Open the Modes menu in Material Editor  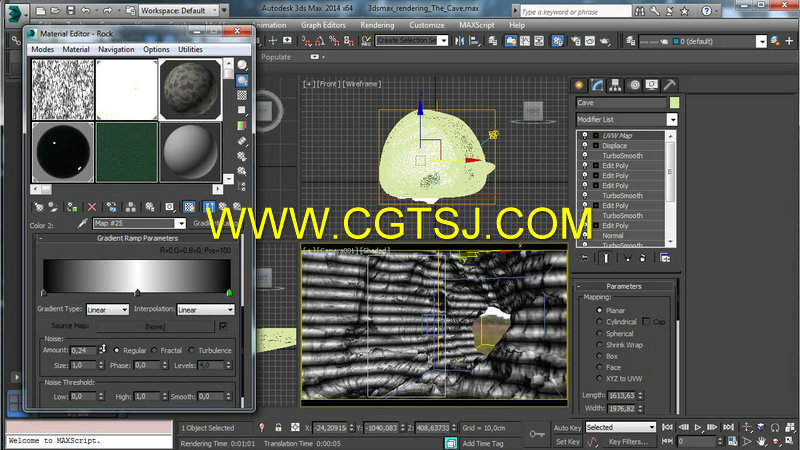[x=42, y=49]
